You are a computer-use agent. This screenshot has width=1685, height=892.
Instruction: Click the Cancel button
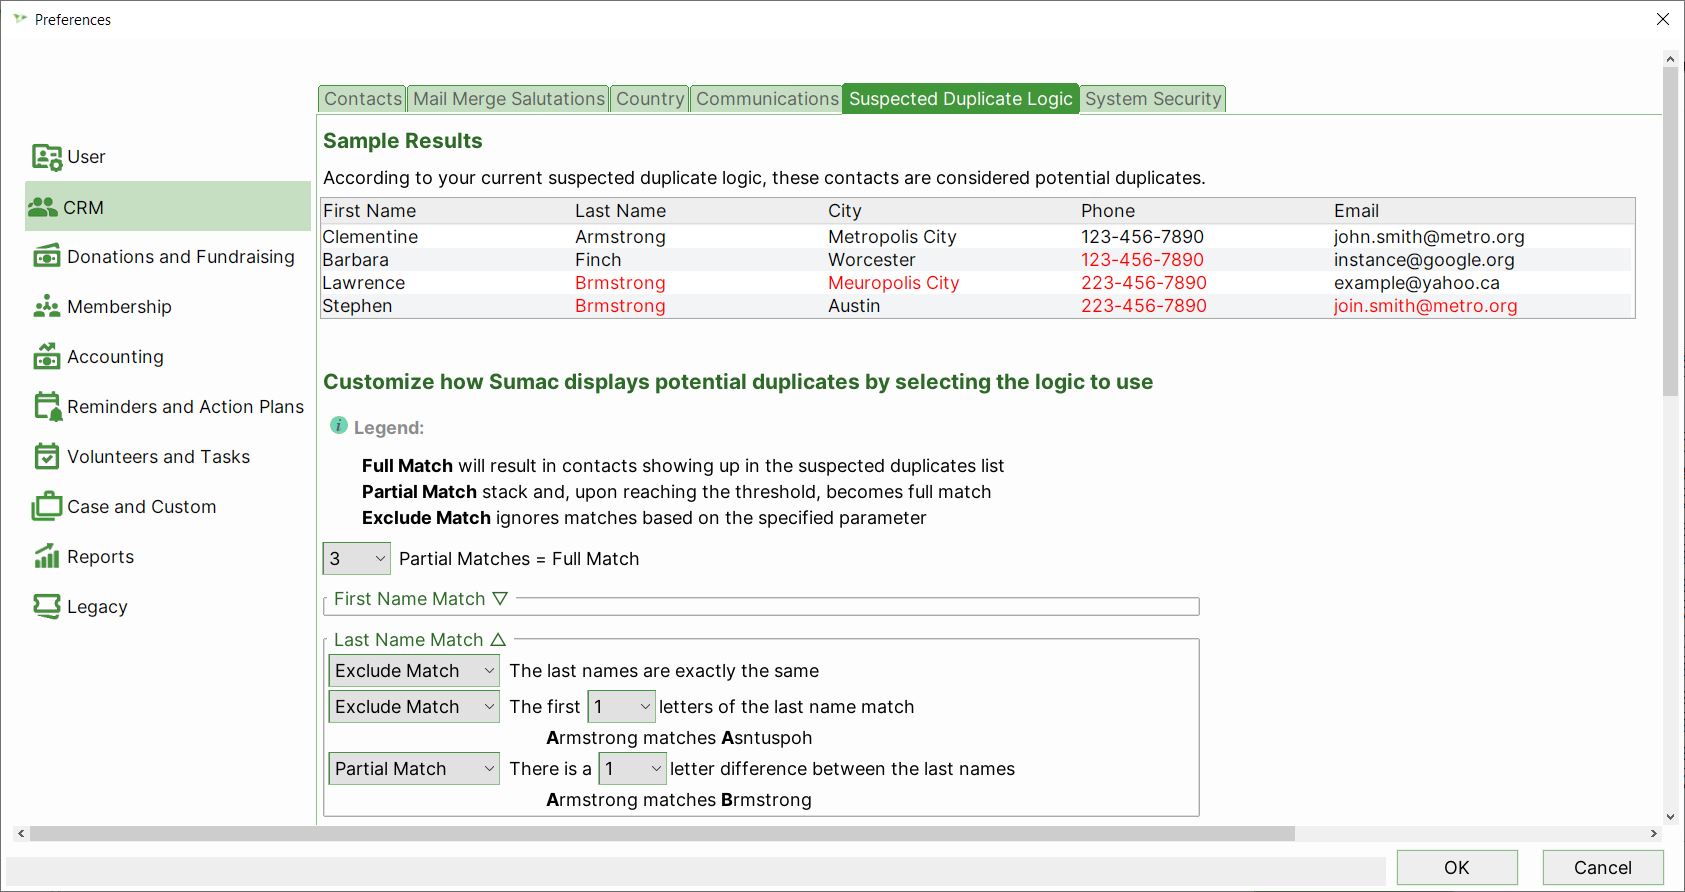coord(1603,868)
